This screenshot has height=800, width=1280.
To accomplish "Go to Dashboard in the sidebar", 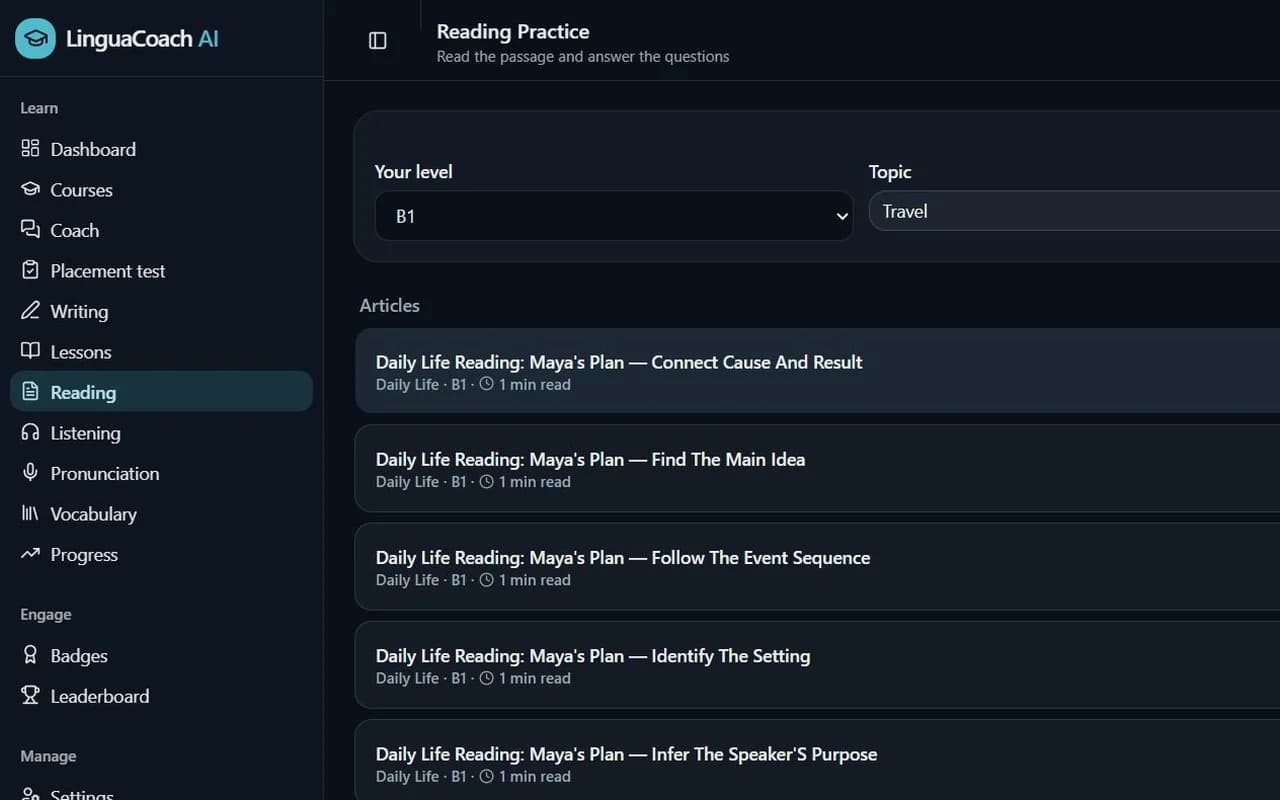I will (x=161, y=149).
